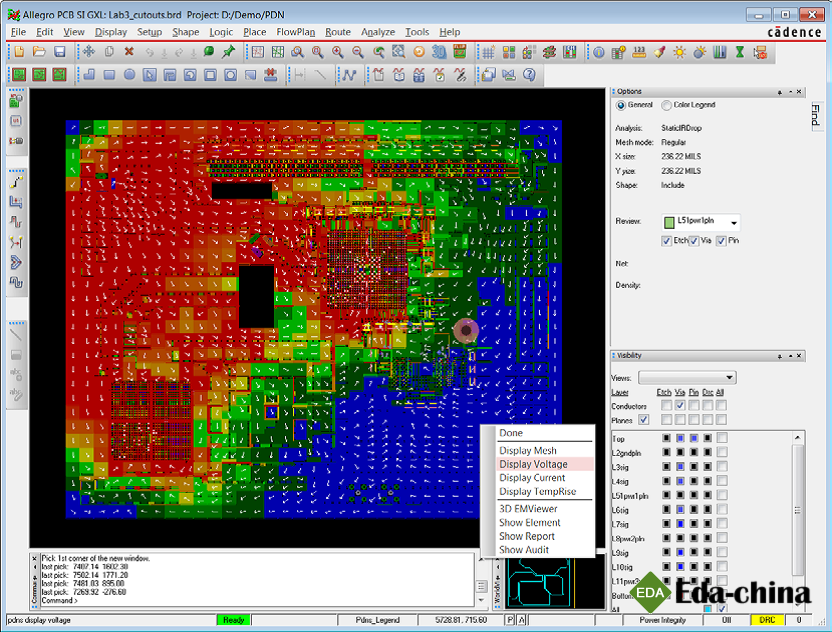Screen dimensions: 832x632
Task: Select the Move tool with four arrows
Action: pyautogui.click(x=89, y=51)
